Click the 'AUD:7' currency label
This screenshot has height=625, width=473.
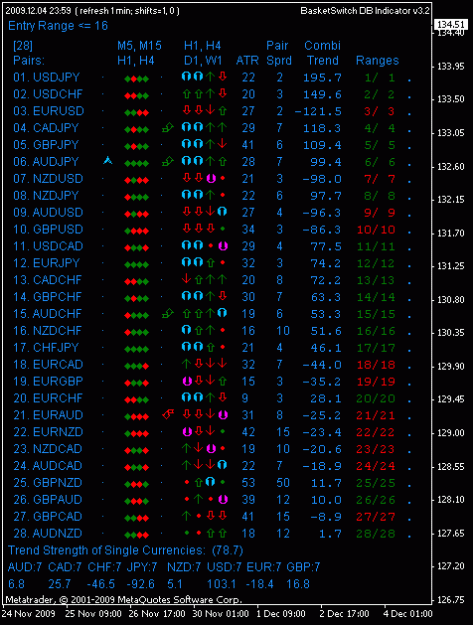[25, 567]
